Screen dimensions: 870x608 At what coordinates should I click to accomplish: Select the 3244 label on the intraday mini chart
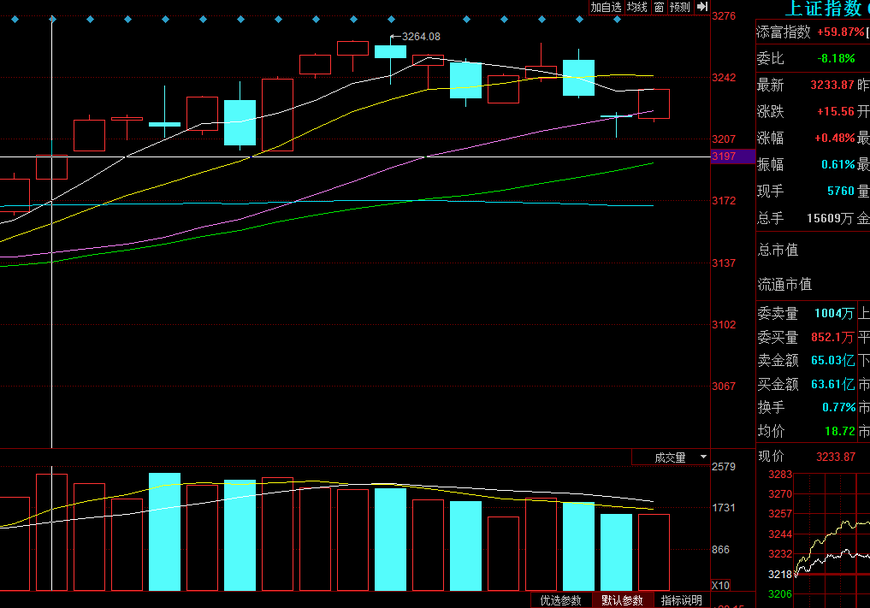tap(780, 534)
